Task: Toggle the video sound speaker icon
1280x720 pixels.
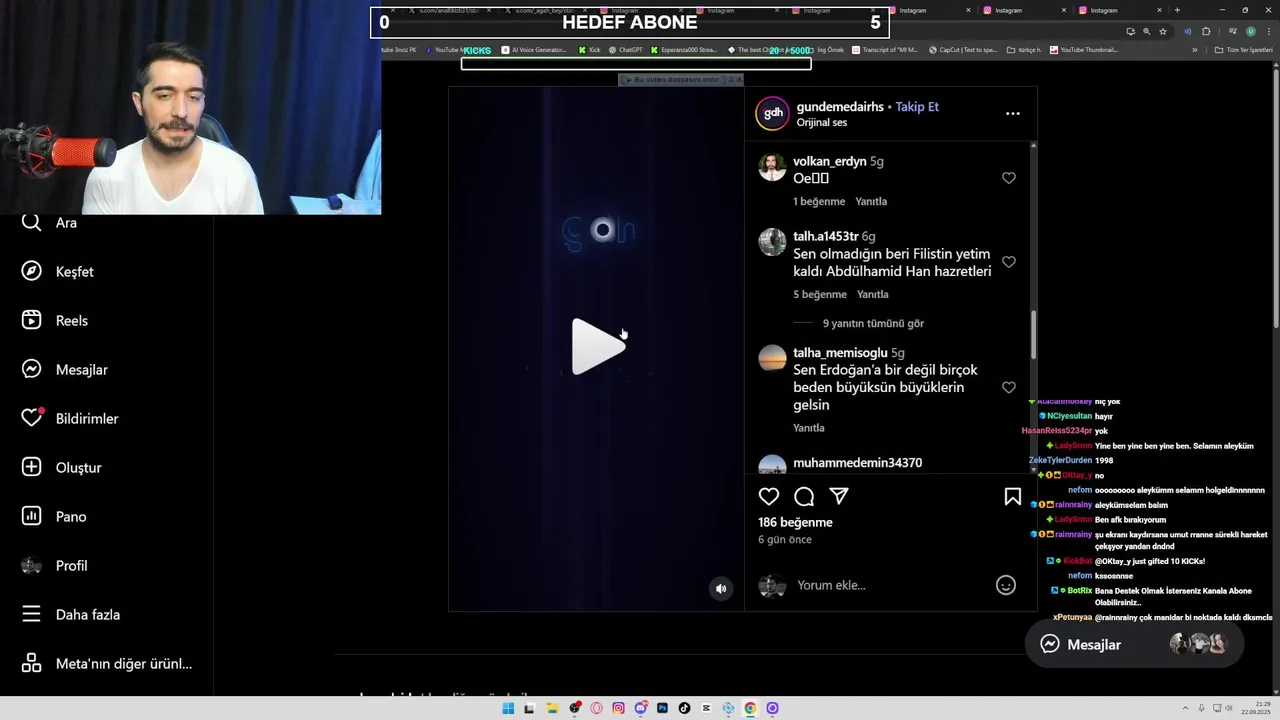Action: click(x=720, y=589)
